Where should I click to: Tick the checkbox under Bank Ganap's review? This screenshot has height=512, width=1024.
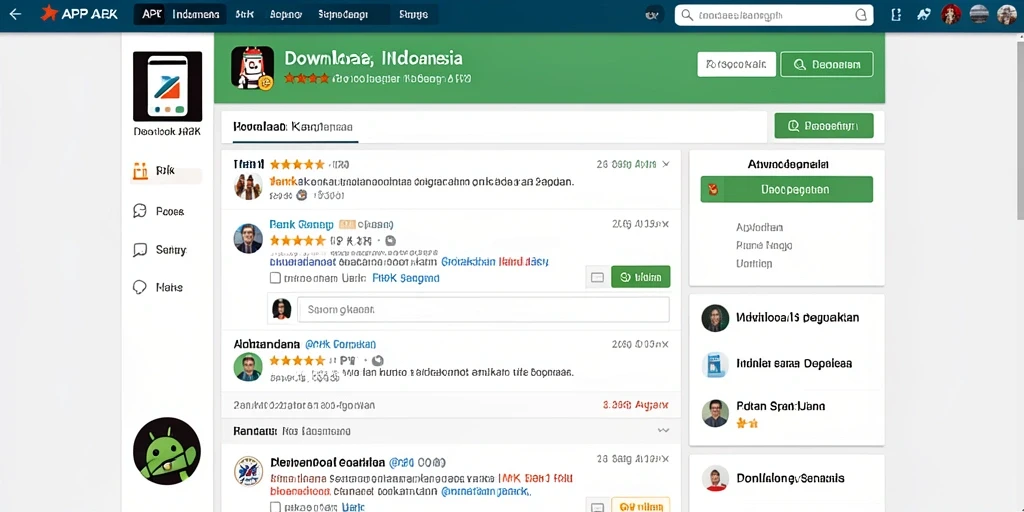[x=275, y=278]
